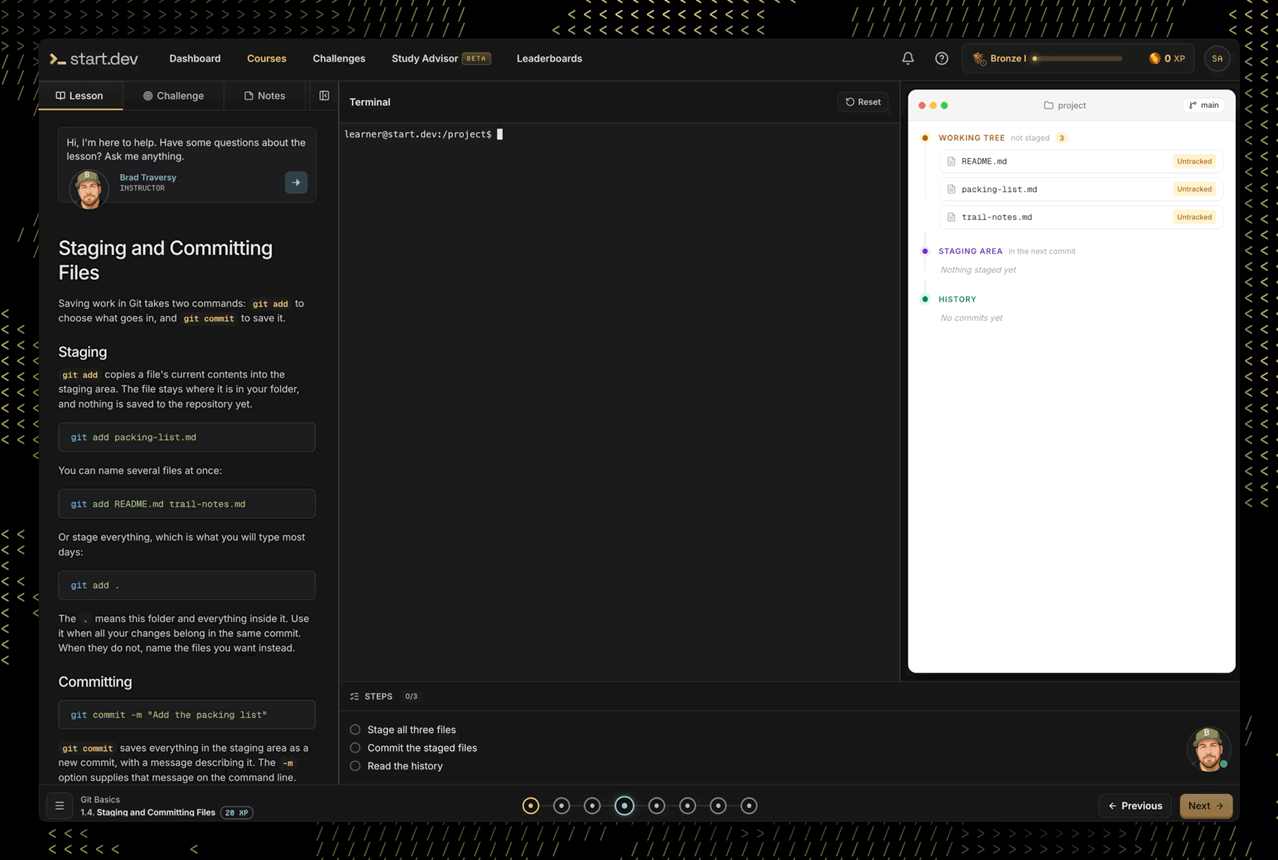Image resolution: width=1278 pixels, height=860 pixels.
Task: Open the SA user avatar menu
Action: 1217,58
